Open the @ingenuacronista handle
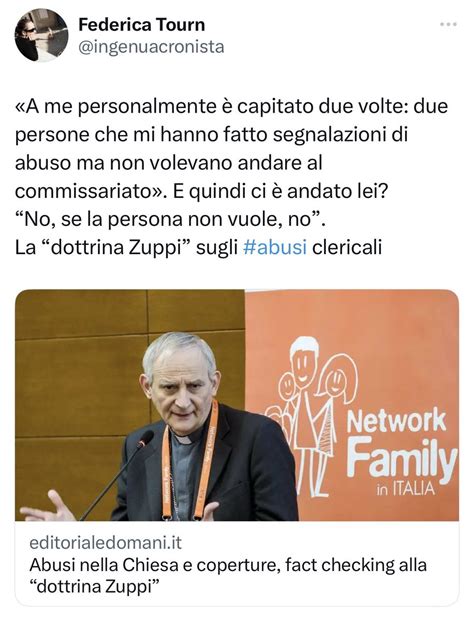The width and height of the screenshot is (474, 620). click(x=151, y=47)
